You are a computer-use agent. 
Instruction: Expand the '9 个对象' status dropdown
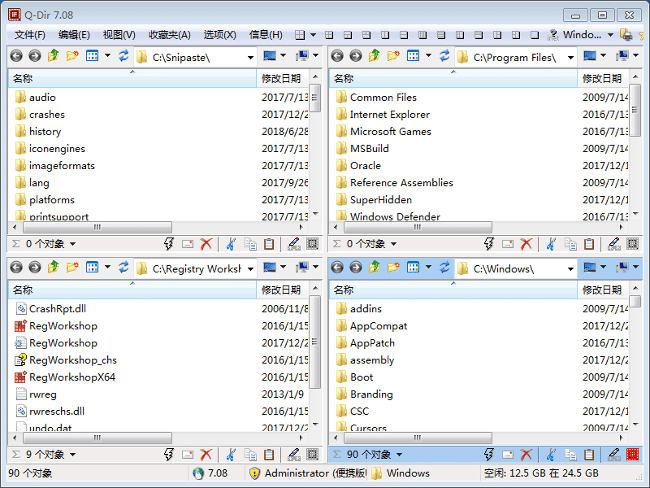[x=72, y=455]
